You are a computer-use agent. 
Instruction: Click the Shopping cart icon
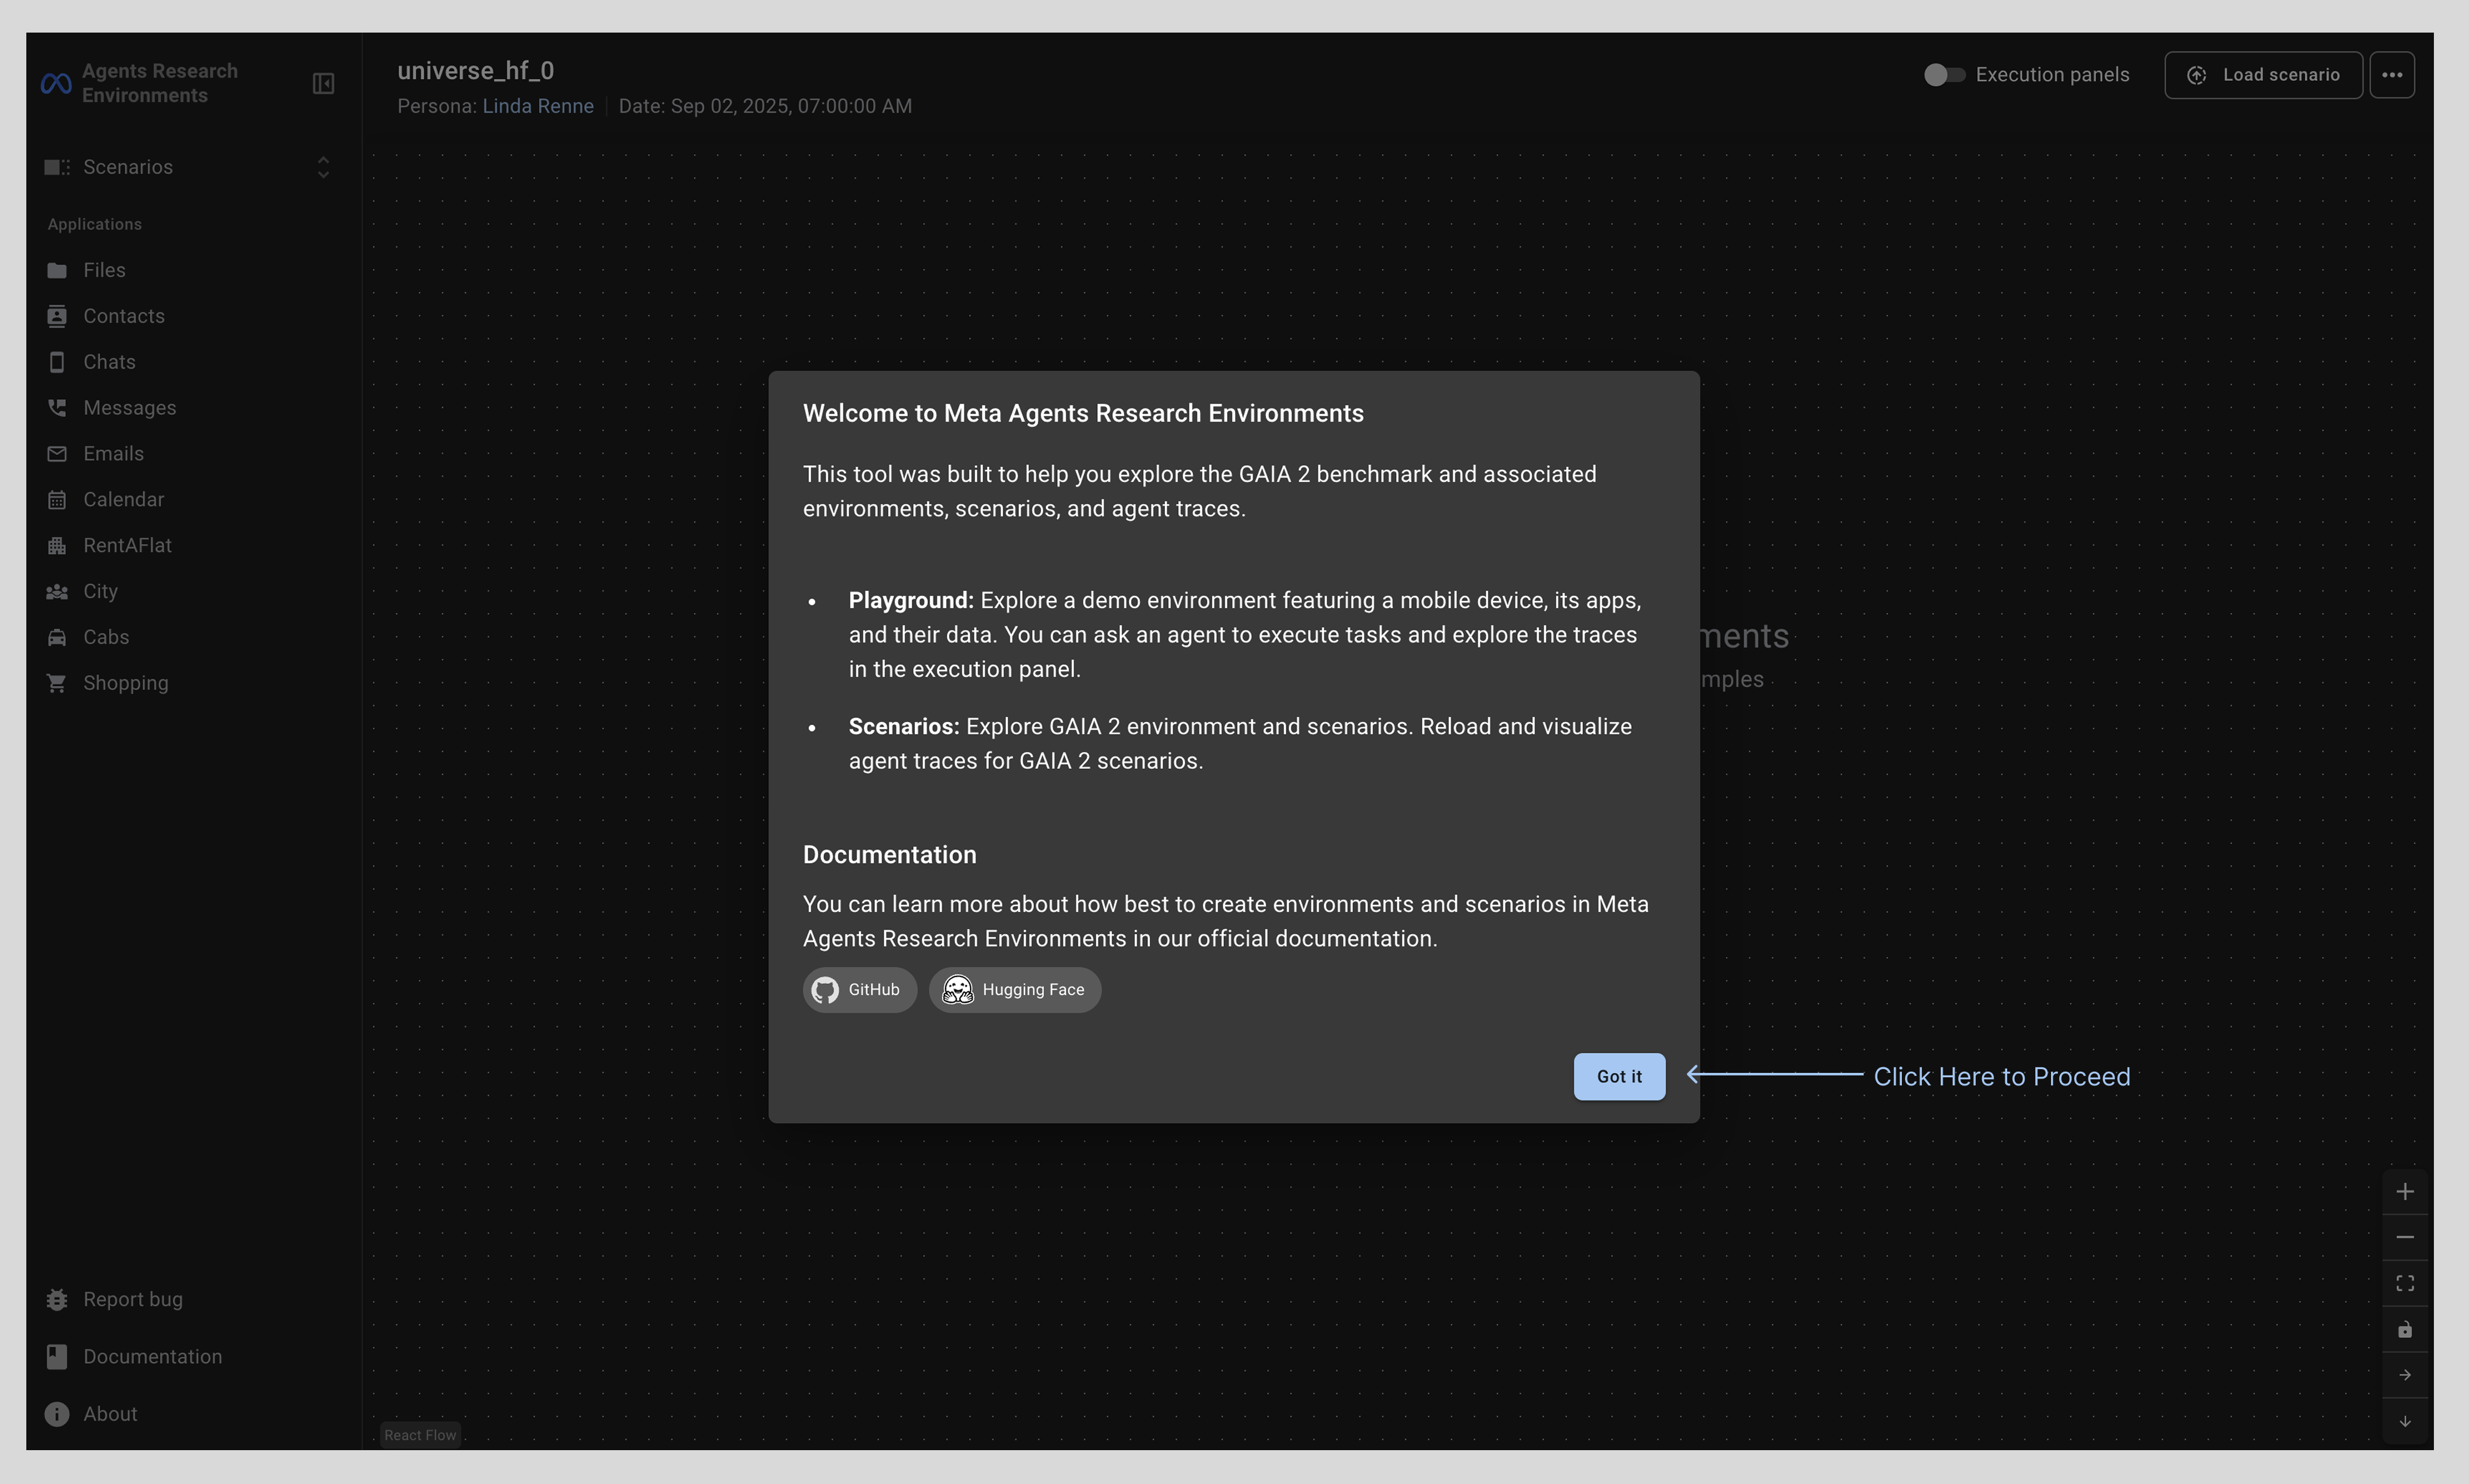[57, 684]
